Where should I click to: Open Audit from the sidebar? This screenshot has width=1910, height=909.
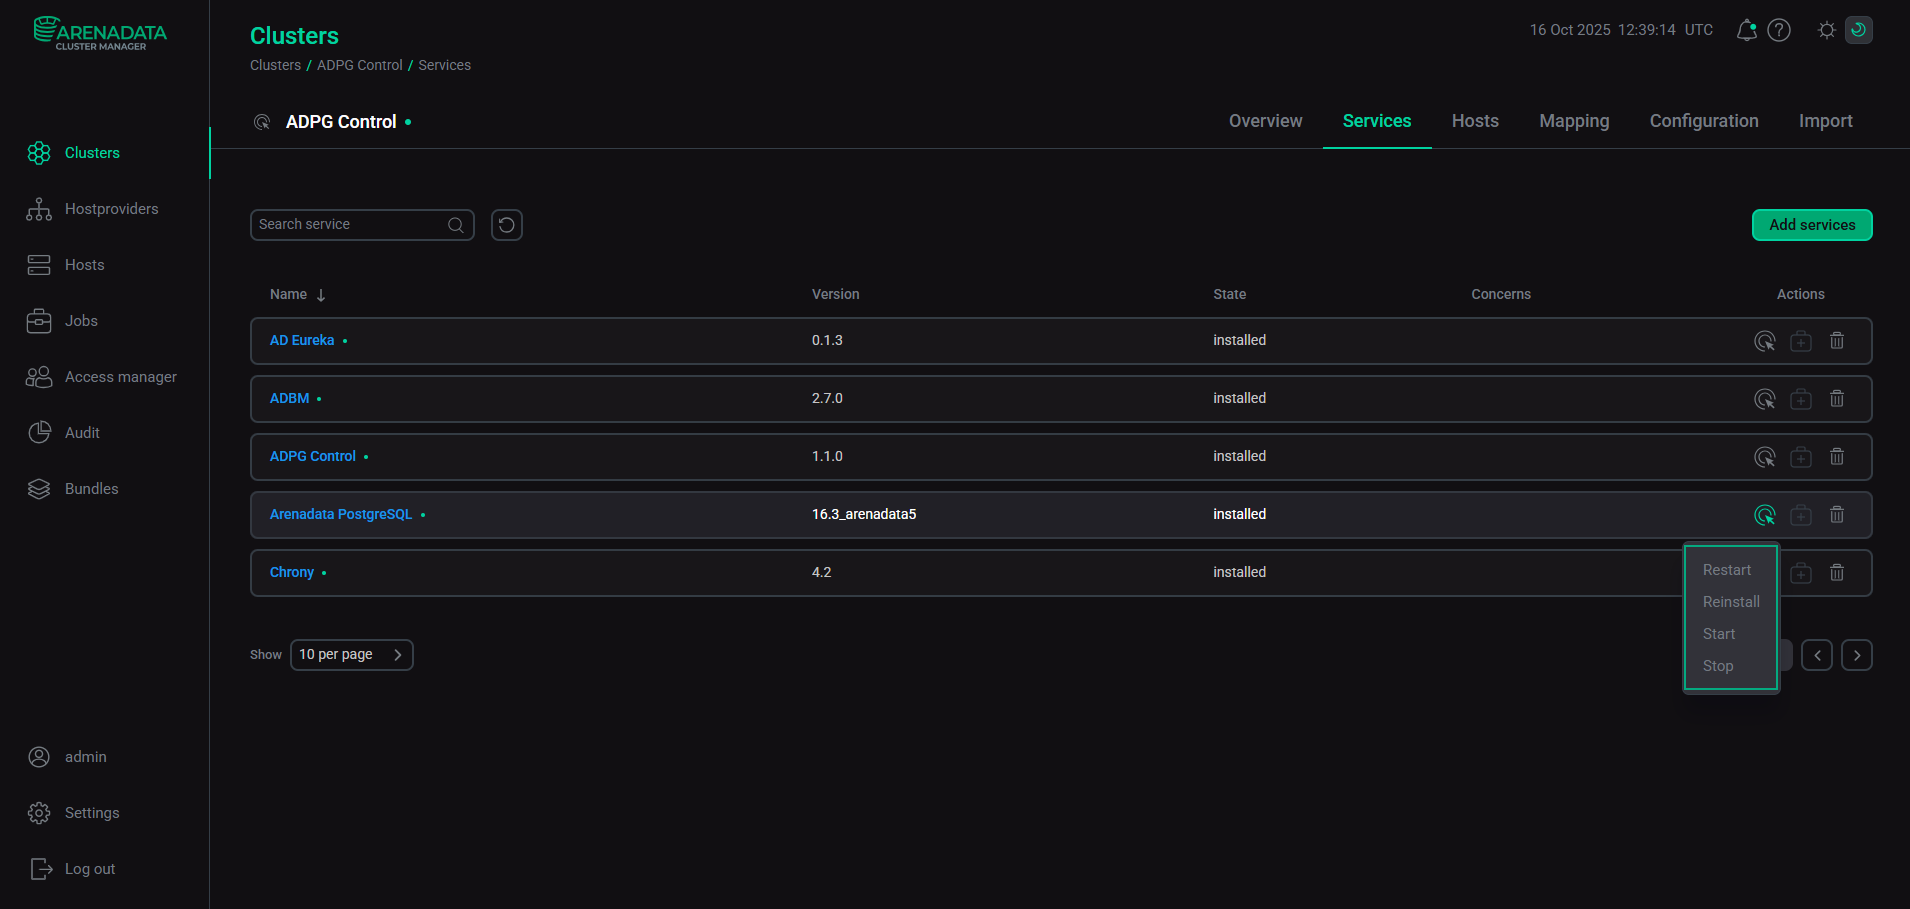(x=81, y=432)
